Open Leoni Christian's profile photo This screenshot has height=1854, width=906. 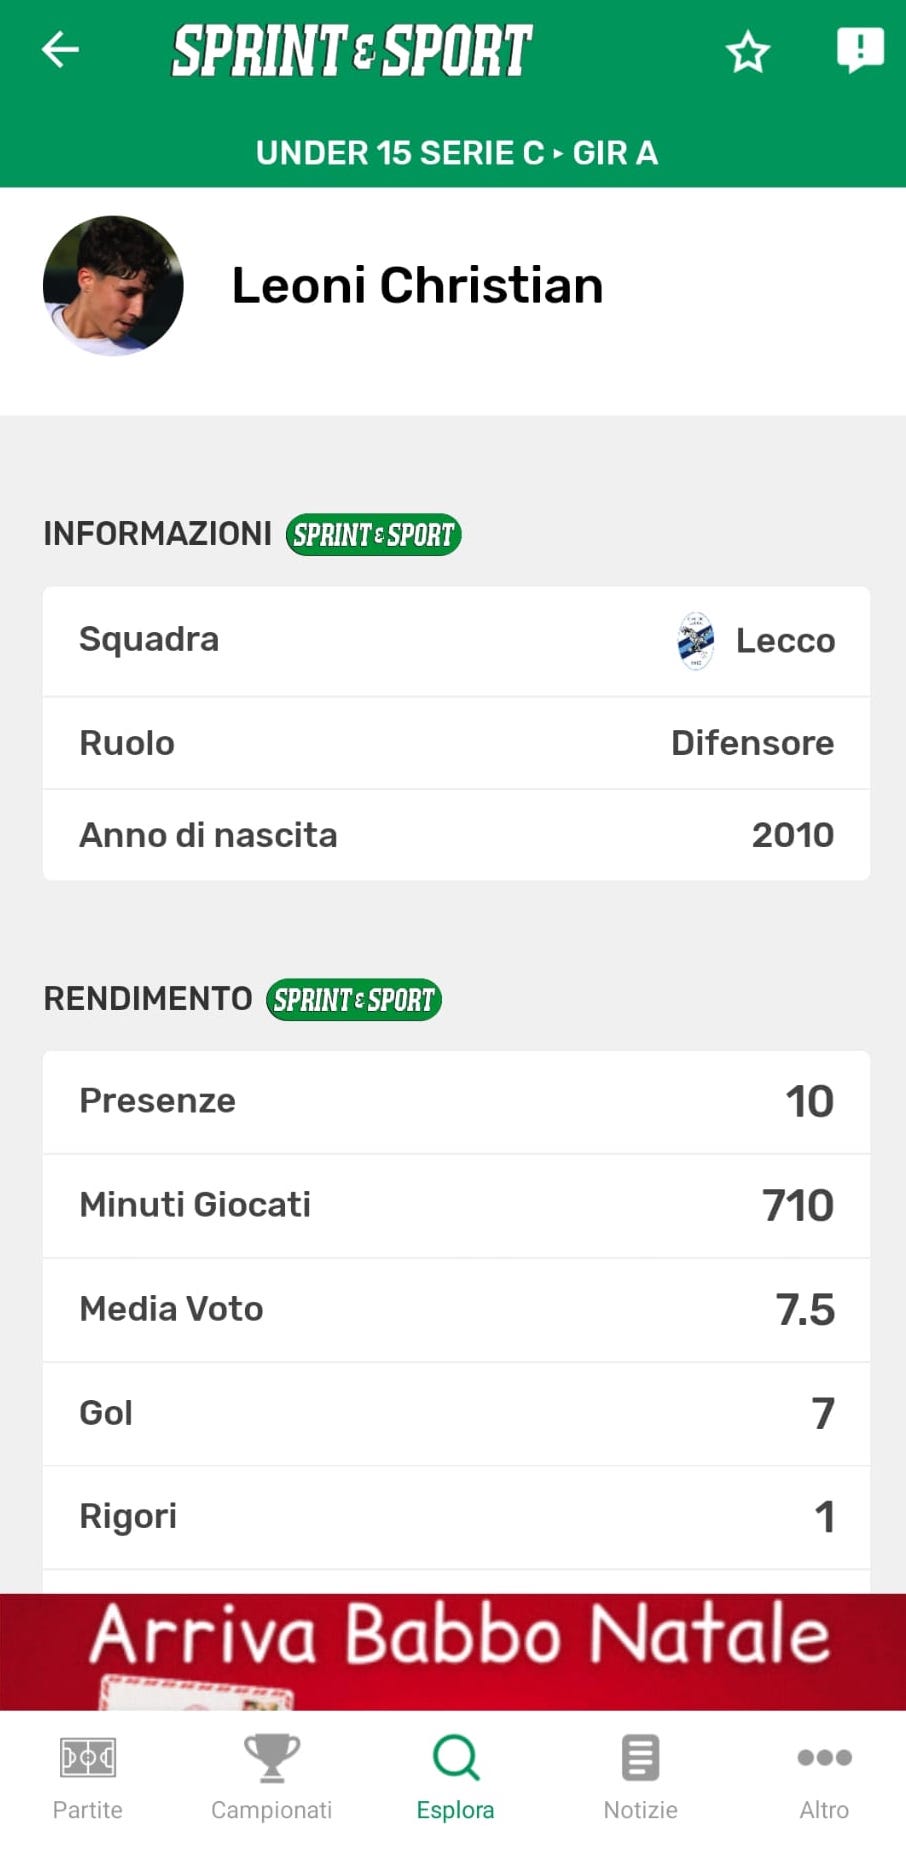point(113,286)
